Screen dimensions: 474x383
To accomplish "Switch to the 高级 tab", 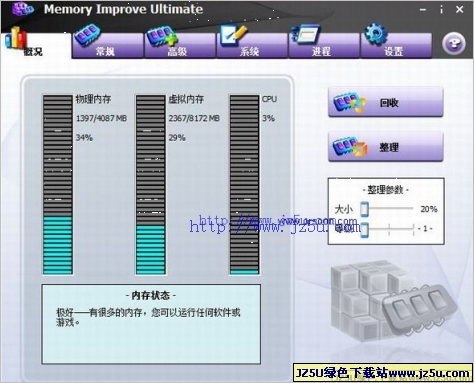I will click(180, 46).
